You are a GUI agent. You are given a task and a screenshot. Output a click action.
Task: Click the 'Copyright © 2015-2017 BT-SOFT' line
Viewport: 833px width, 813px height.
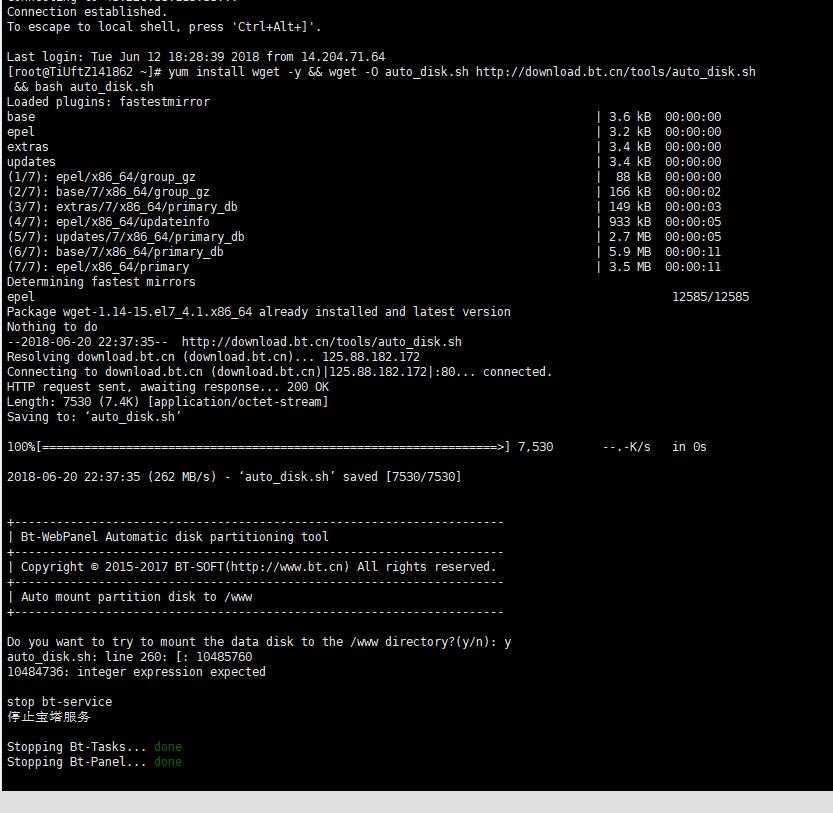coord(258,566)
